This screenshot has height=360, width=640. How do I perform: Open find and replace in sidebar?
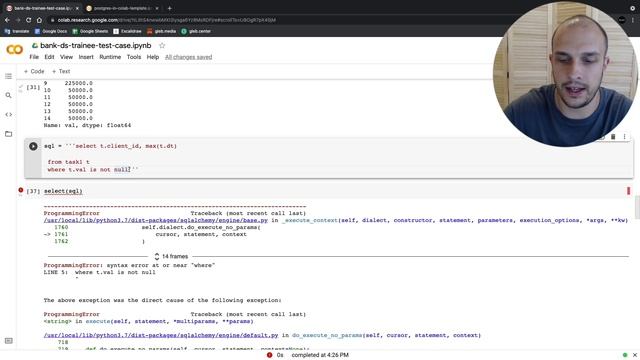click(8, 95)
